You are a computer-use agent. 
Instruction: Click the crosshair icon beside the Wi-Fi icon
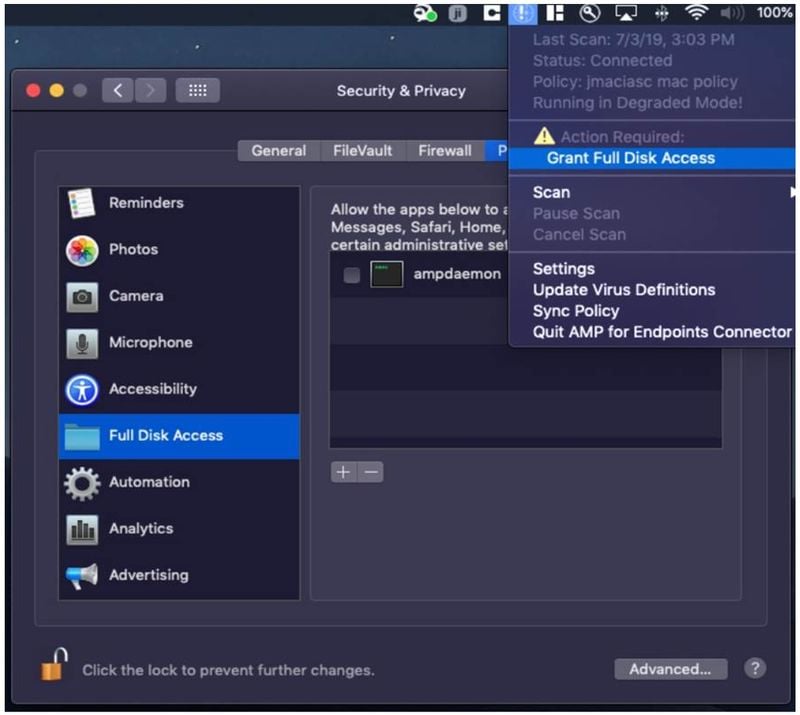pyautogui.click(x=661, y=14)
